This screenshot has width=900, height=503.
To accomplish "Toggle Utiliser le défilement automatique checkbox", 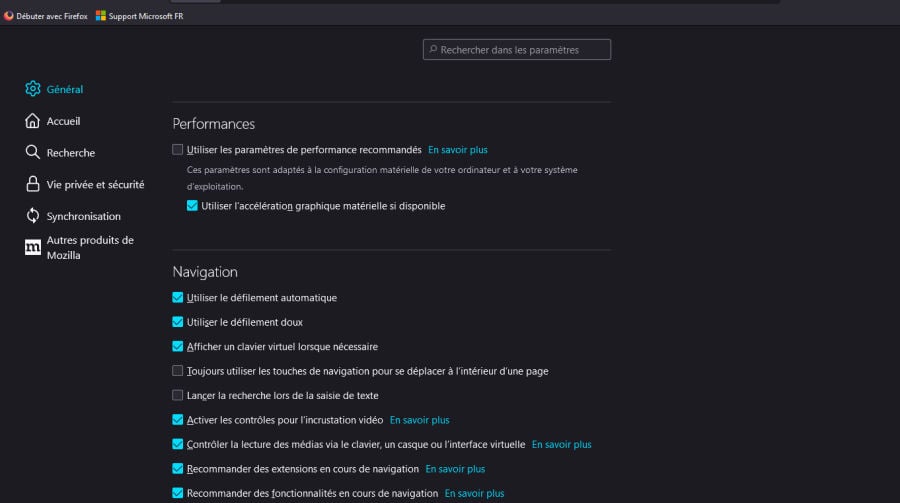I will click(x=178, y=298).
